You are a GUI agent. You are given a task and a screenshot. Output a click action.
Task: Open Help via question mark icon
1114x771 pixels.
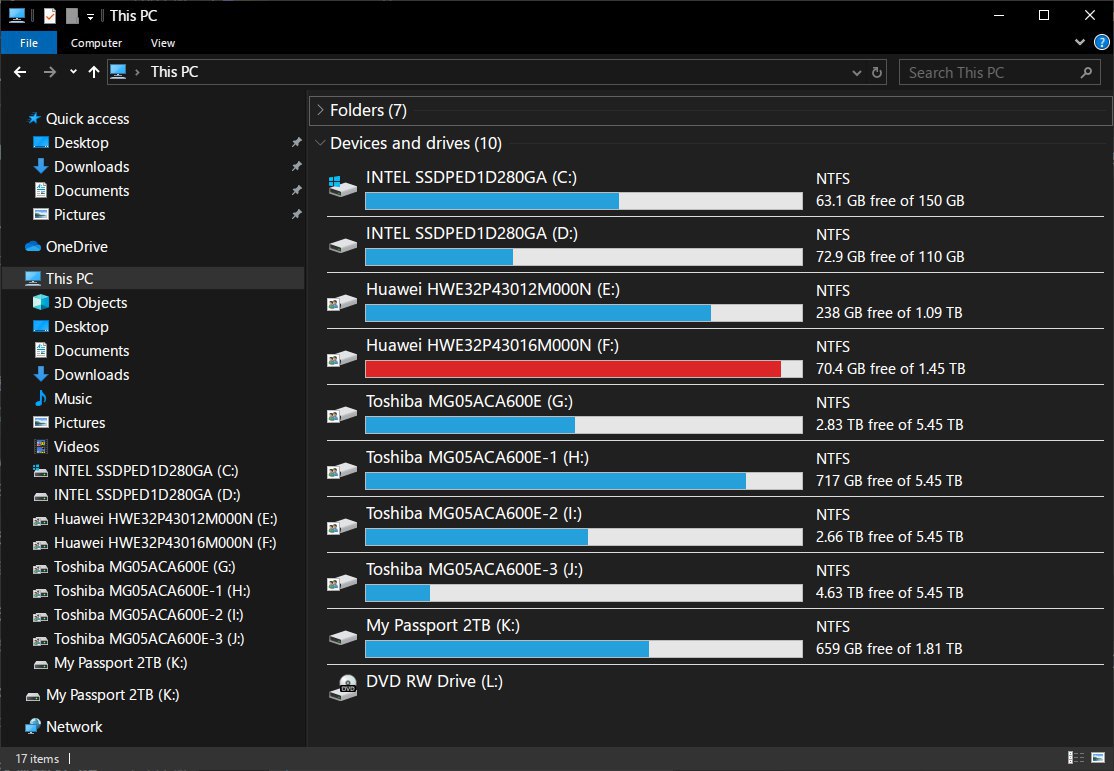tap(1101, 42)
